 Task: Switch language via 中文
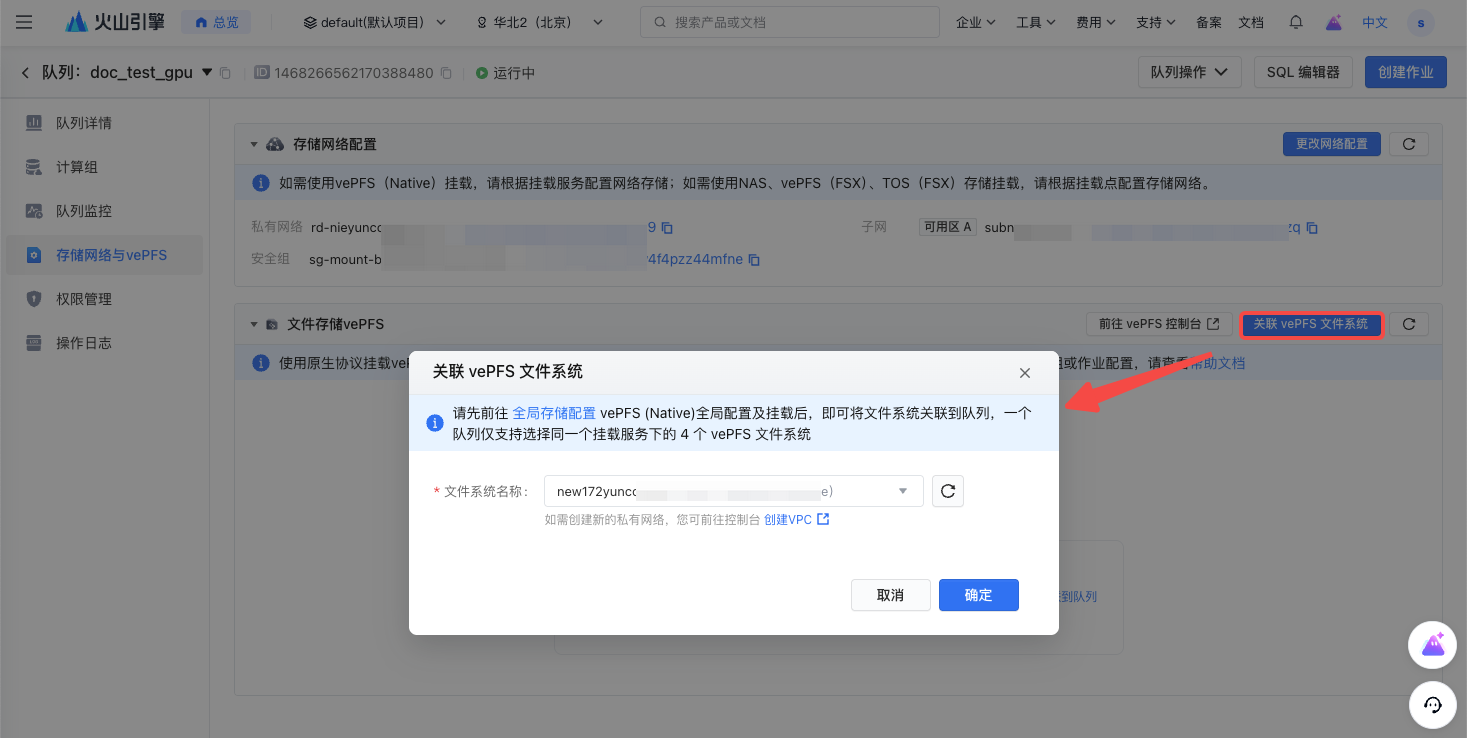1375,22
